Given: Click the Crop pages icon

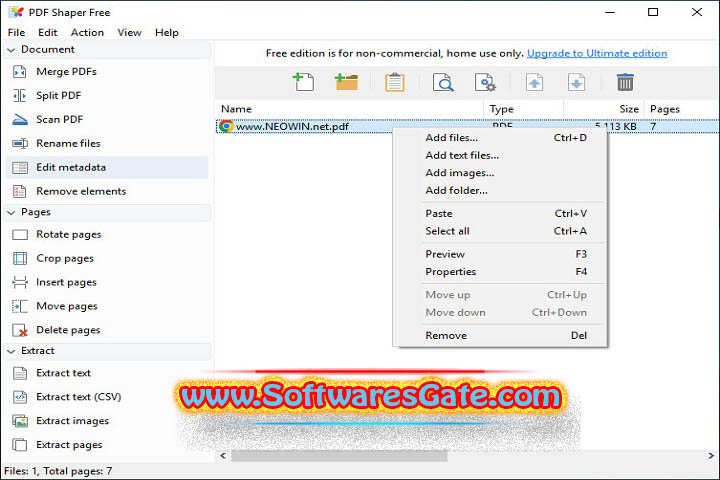Looking at the screenshot, I should coord(20,259).
